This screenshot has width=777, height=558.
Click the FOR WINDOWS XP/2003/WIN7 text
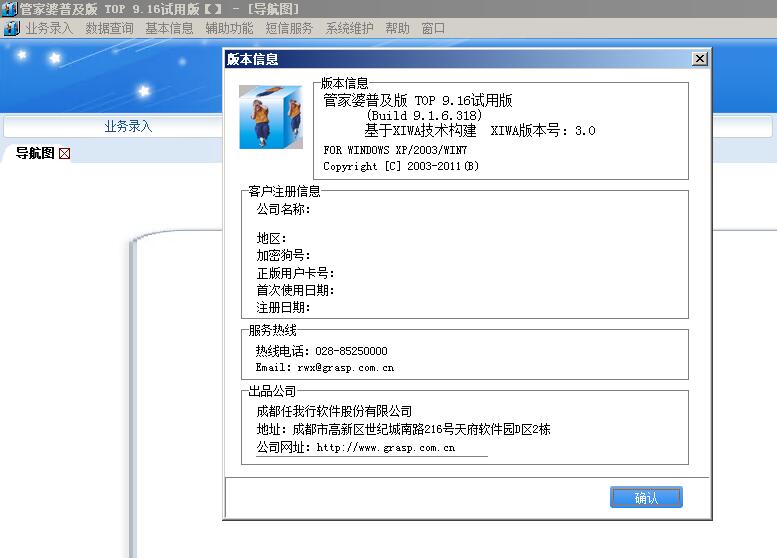point(395,150)
